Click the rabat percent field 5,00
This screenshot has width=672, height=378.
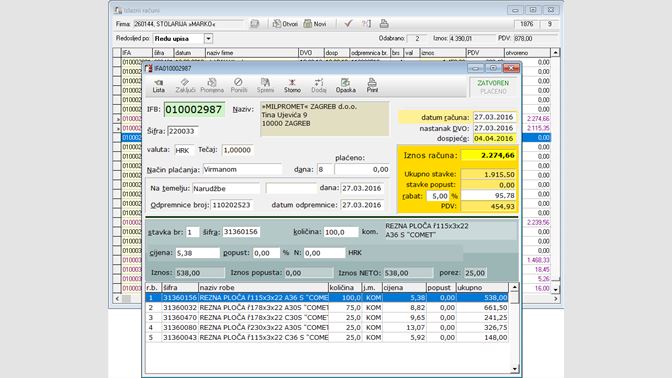click(x=438, y=196)
